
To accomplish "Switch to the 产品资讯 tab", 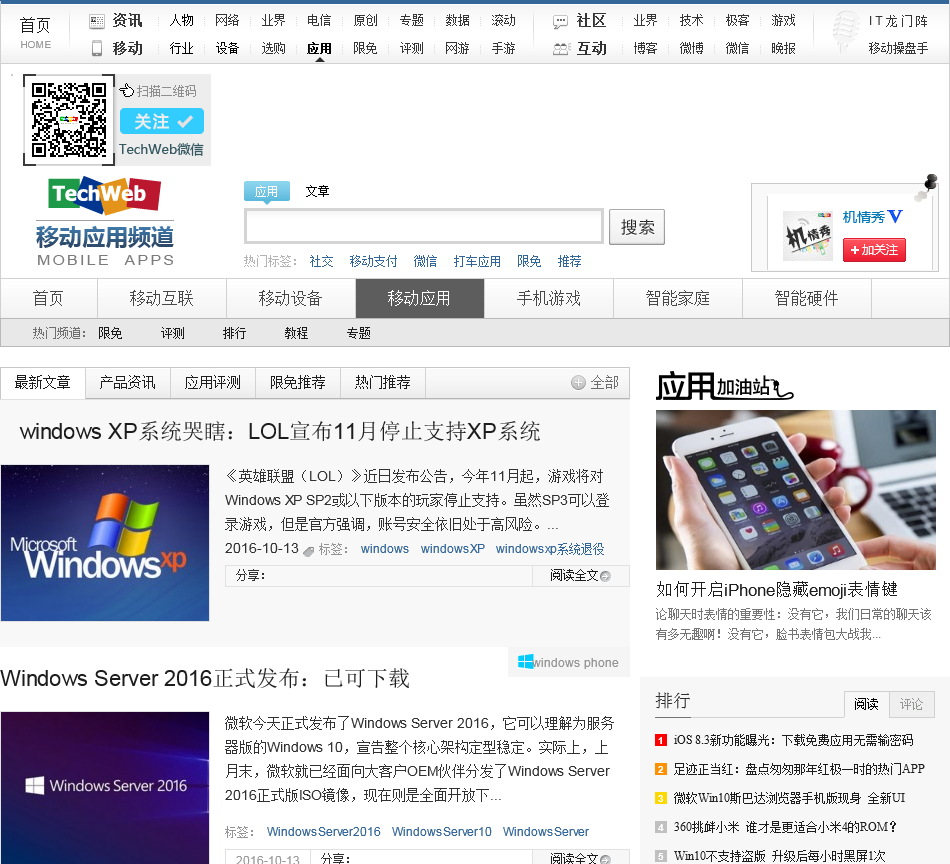I will 127,382.
